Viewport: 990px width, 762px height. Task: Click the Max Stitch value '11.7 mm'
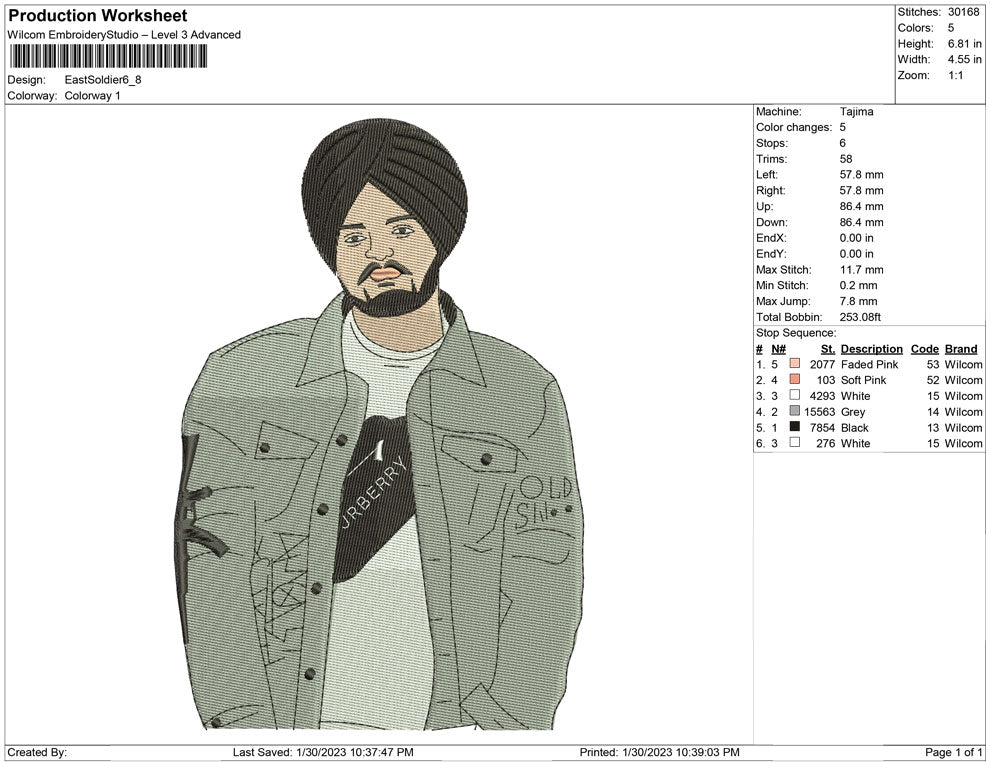tap(861, 270)
